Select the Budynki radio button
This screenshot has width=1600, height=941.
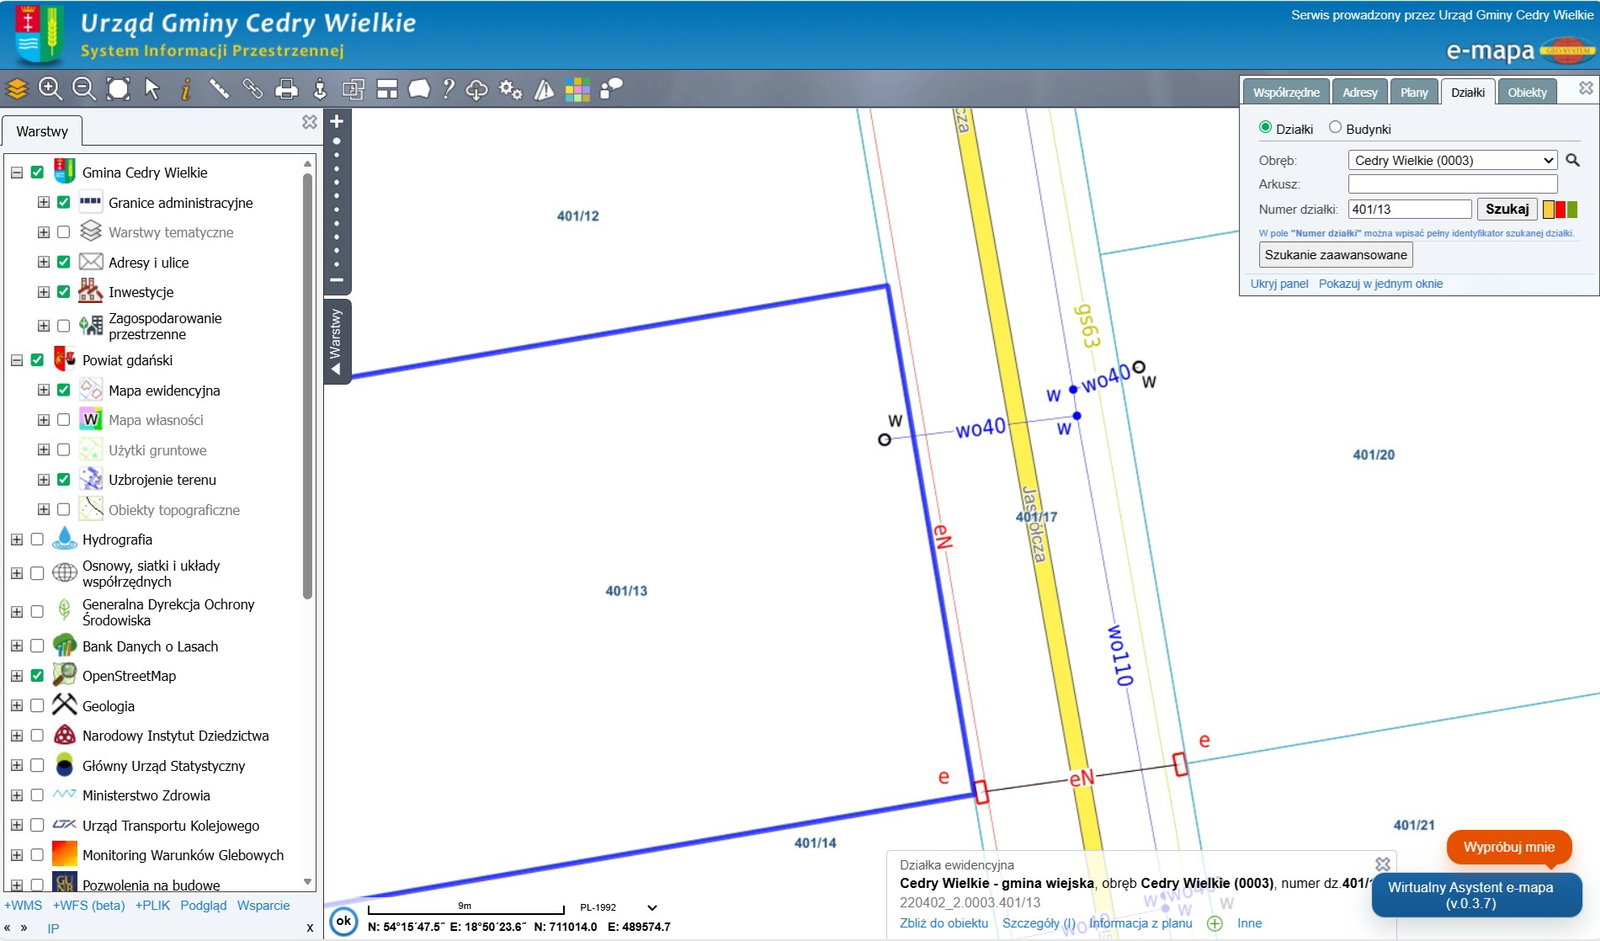pos(1335,128)
